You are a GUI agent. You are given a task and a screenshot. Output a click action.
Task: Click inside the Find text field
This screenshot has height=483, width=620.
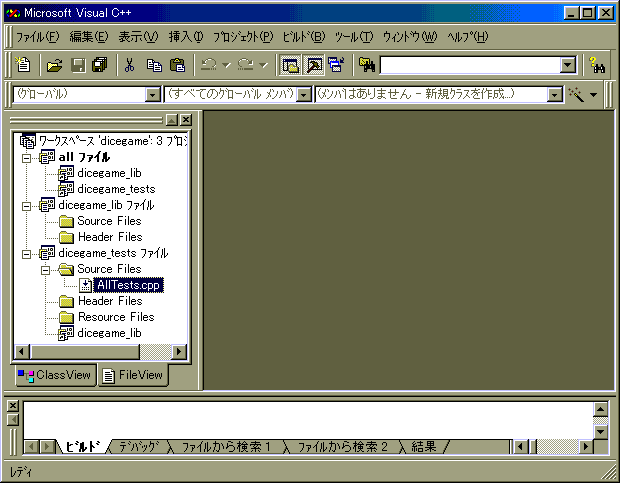470,65
